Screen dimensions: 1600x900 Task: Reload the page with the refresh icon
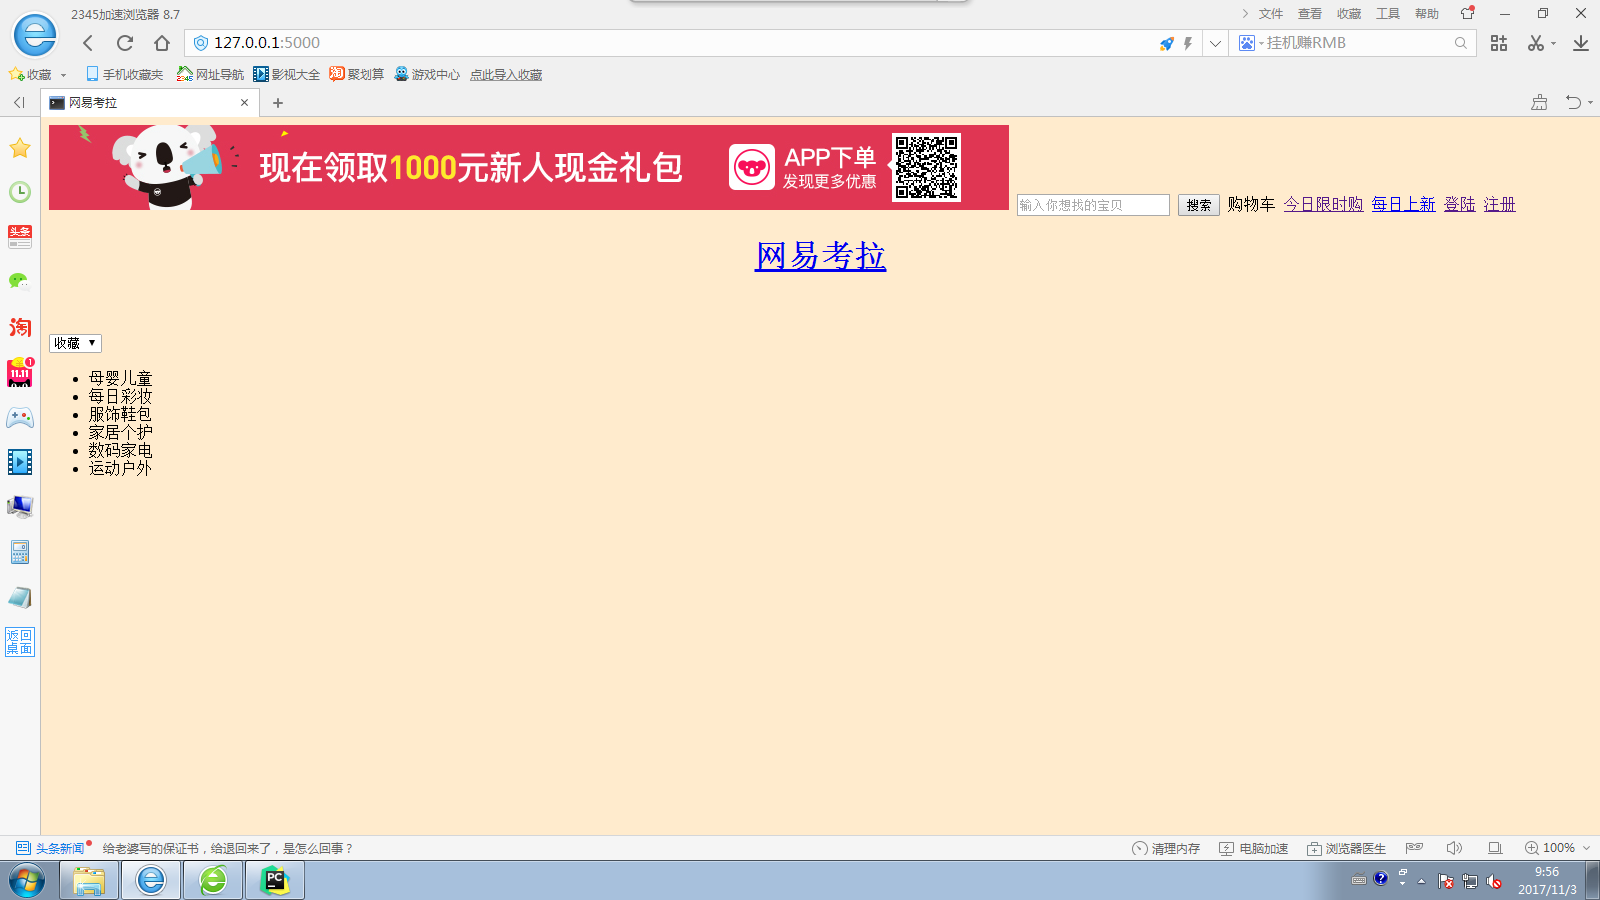pyautogui.click(x=125, y=43)
